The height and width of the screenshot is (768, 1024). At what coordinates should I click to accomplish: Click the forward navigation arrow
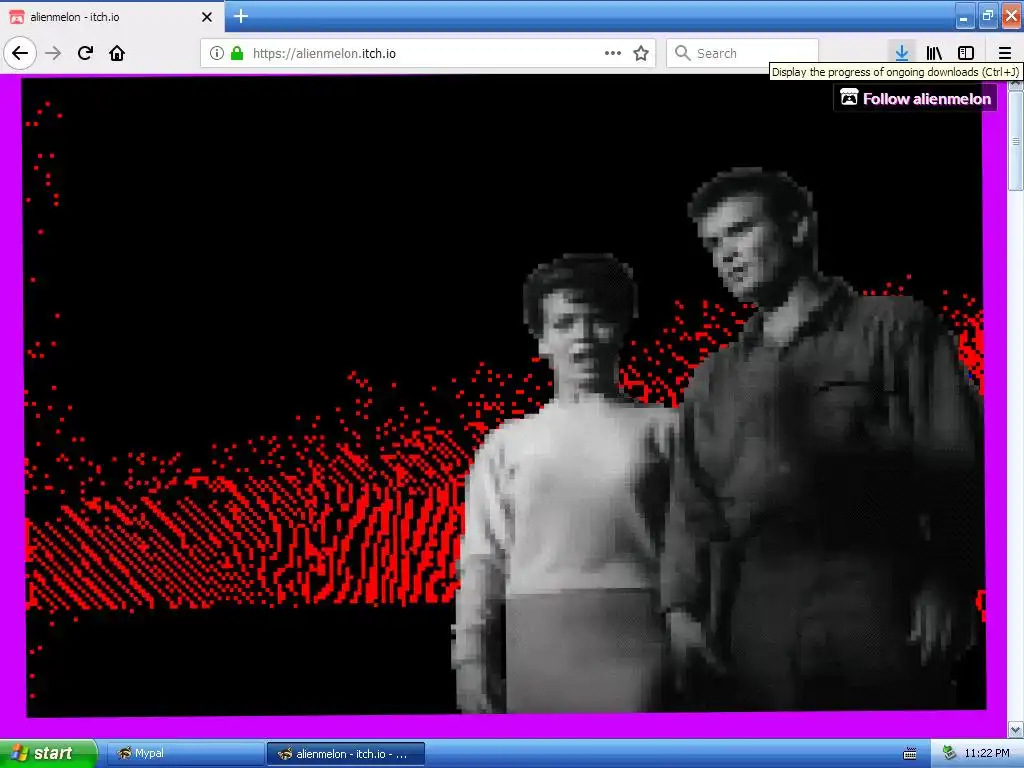pyautogui.click(x=53, y=53)
